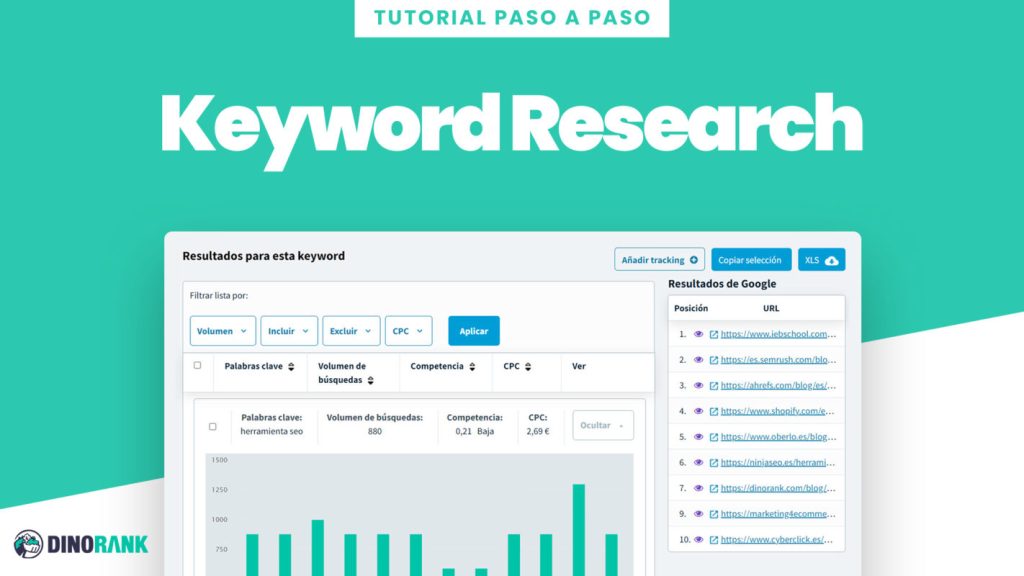The width and height of the screenshot is (1024, 576).
Task: Open the www.oberlo.es/blog link
Action: click(778, 437)
